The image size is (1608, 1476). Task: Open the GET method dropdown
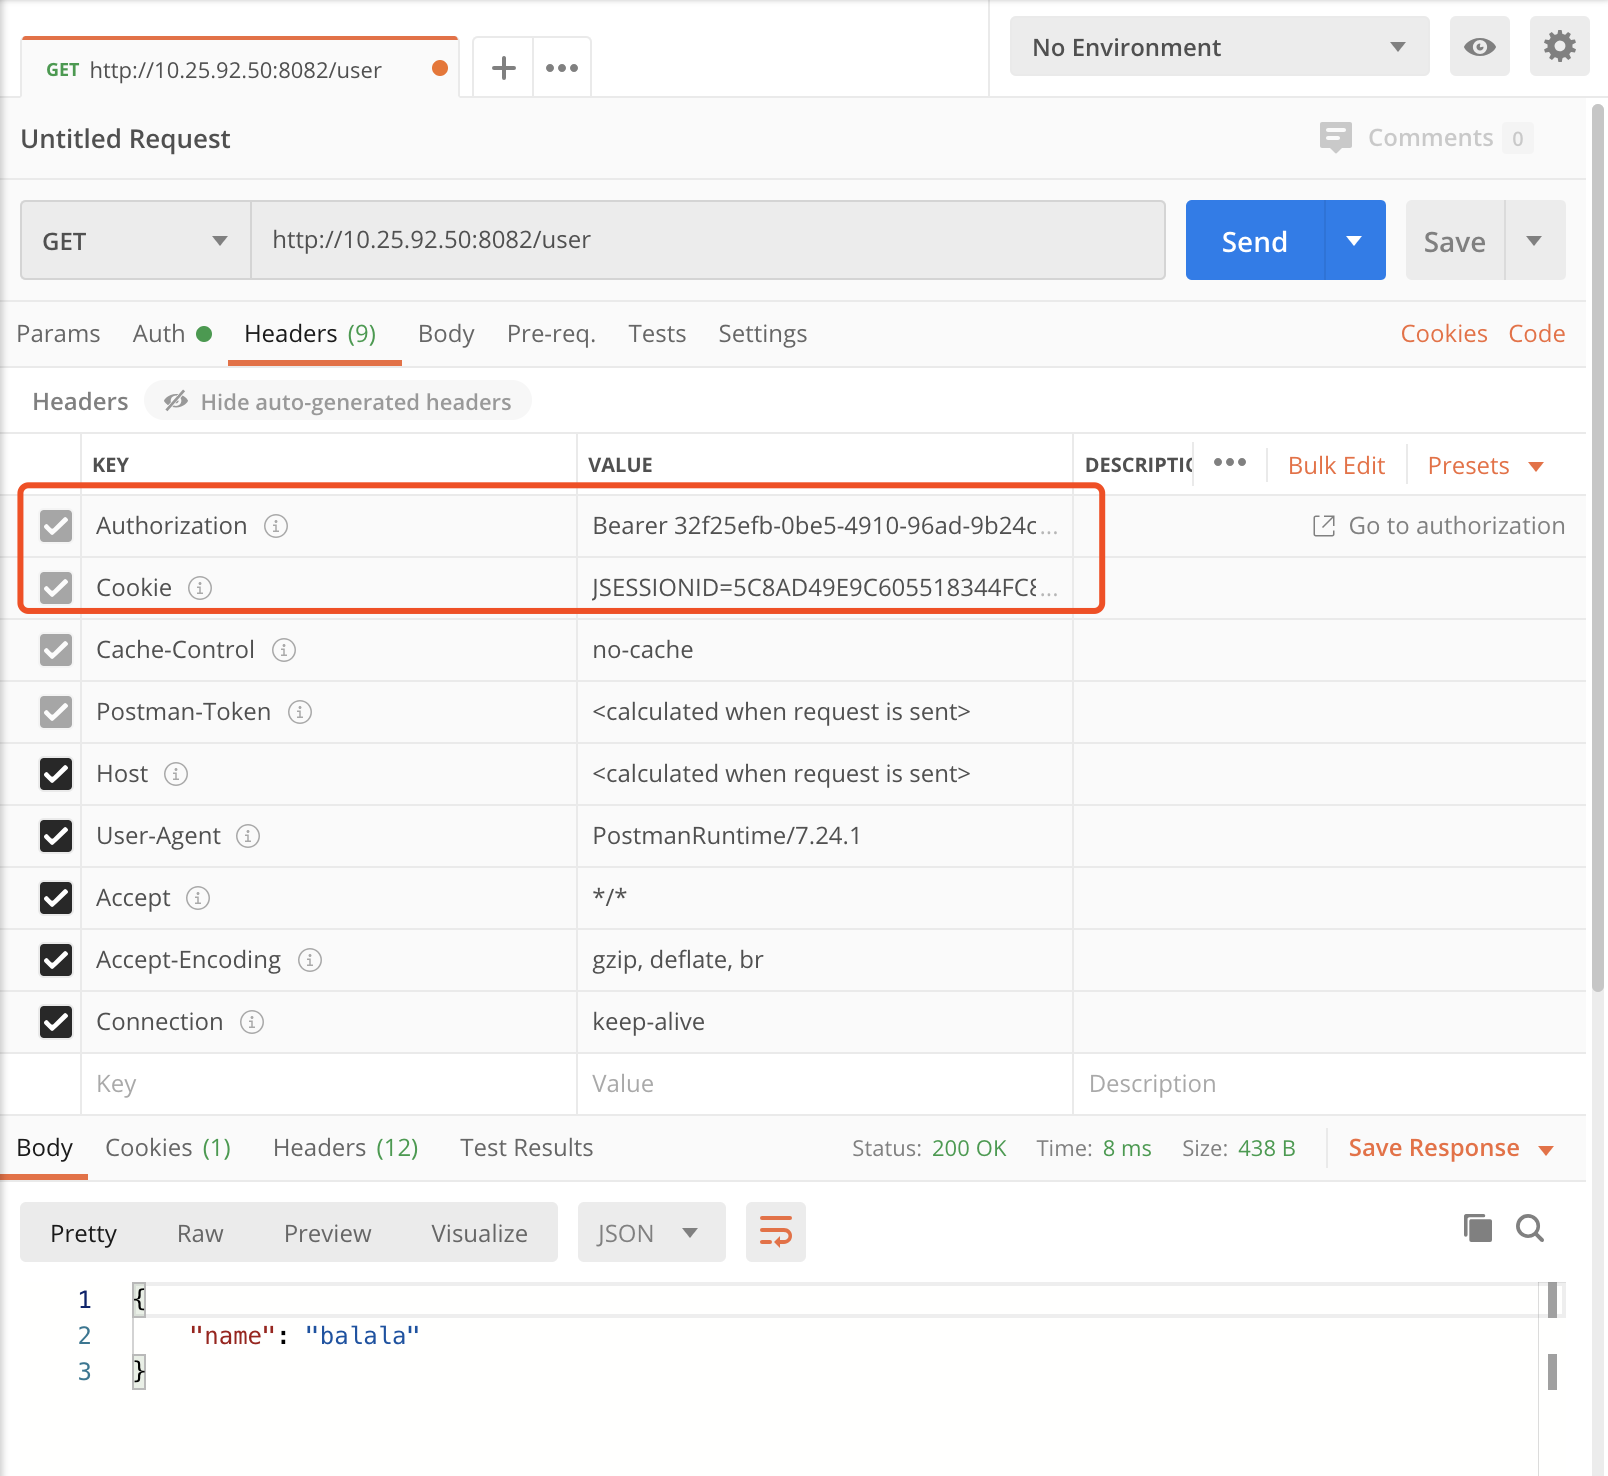tap(136, 240)
